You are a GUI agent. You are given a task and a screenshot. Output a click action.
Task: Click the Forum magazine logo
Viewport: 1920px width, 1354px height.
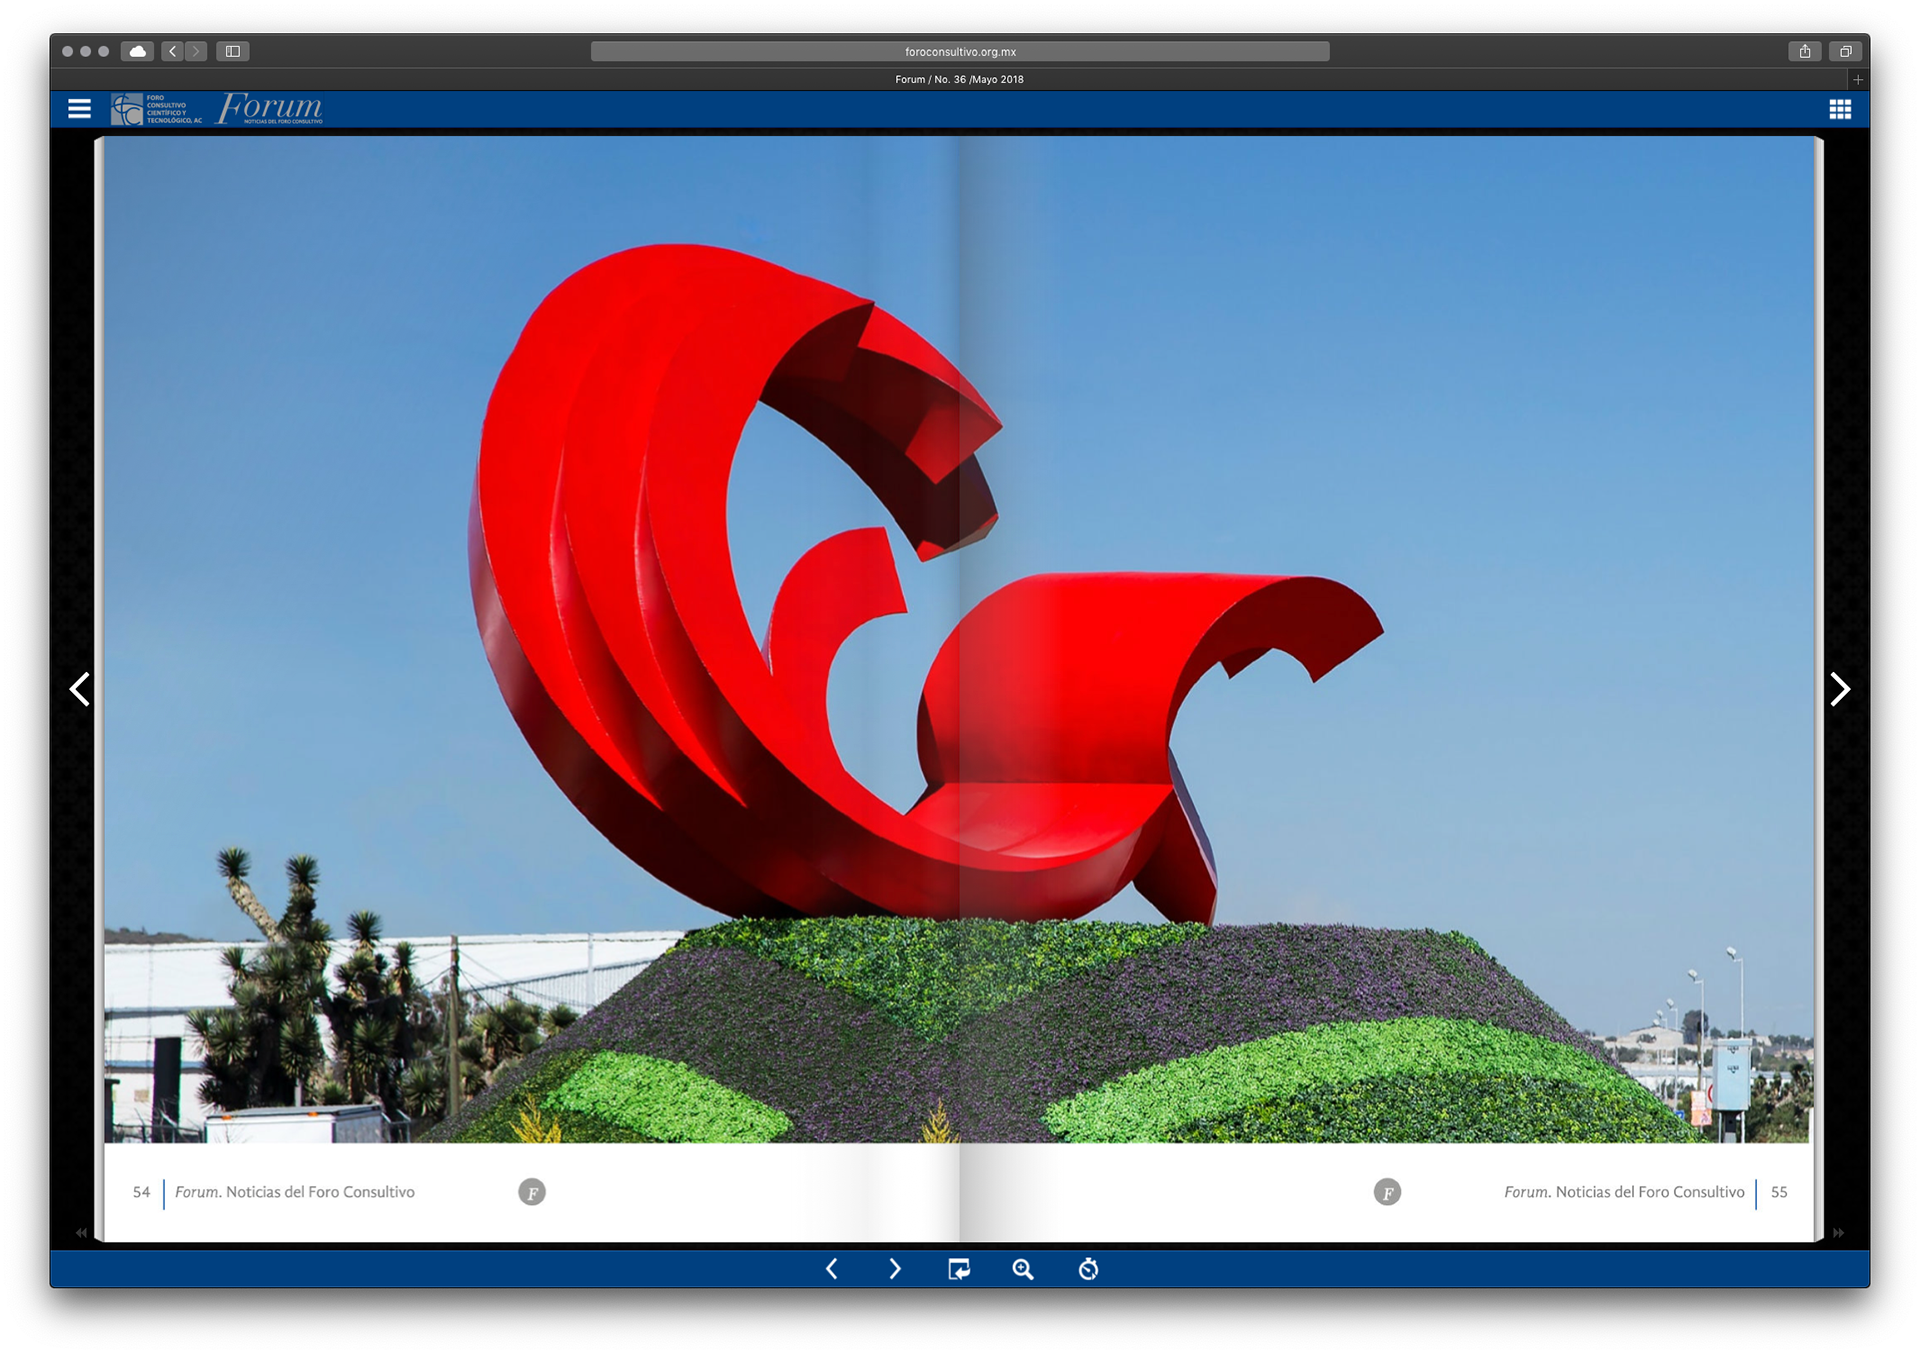[x=270, y=108]
